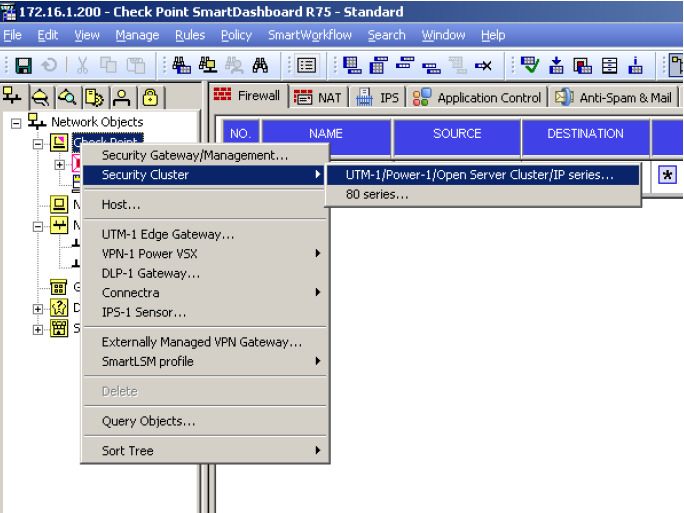Highlight Security Cluster context menu entry
The width and height of the screenshot is (684, 513).
pos(205,175)
